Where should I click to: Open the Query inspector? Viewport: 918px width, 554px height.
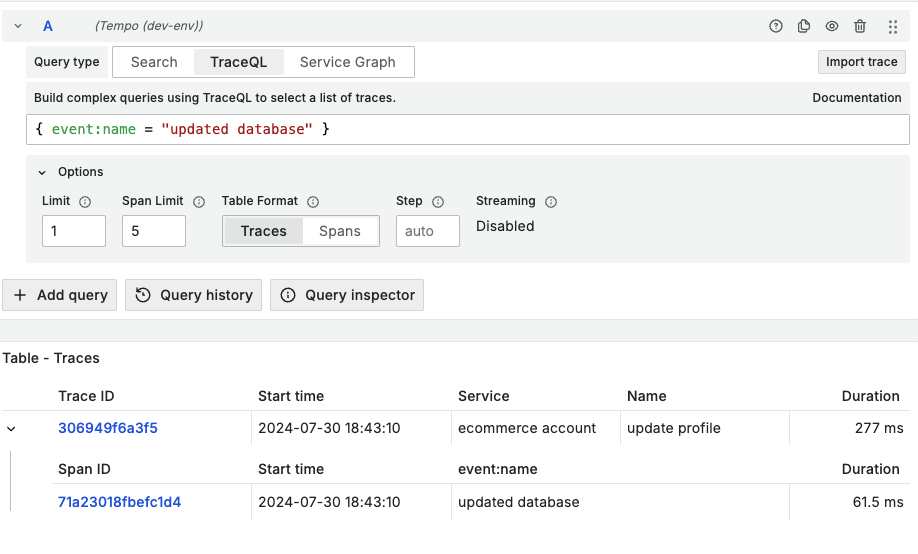[x=347, y=295]
